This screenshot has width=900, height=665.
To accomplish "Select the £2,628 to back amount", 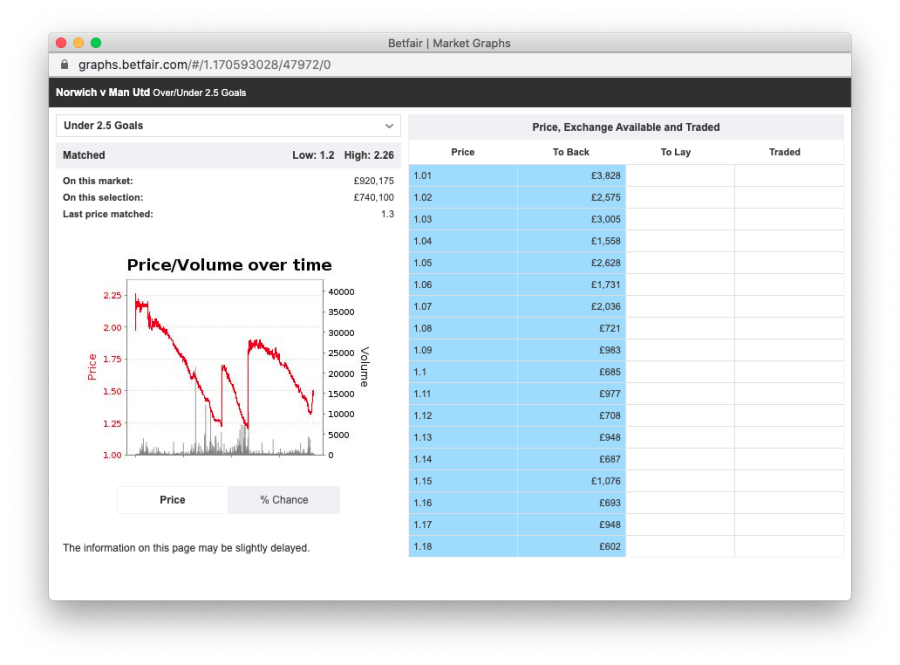I will point(571,263).
